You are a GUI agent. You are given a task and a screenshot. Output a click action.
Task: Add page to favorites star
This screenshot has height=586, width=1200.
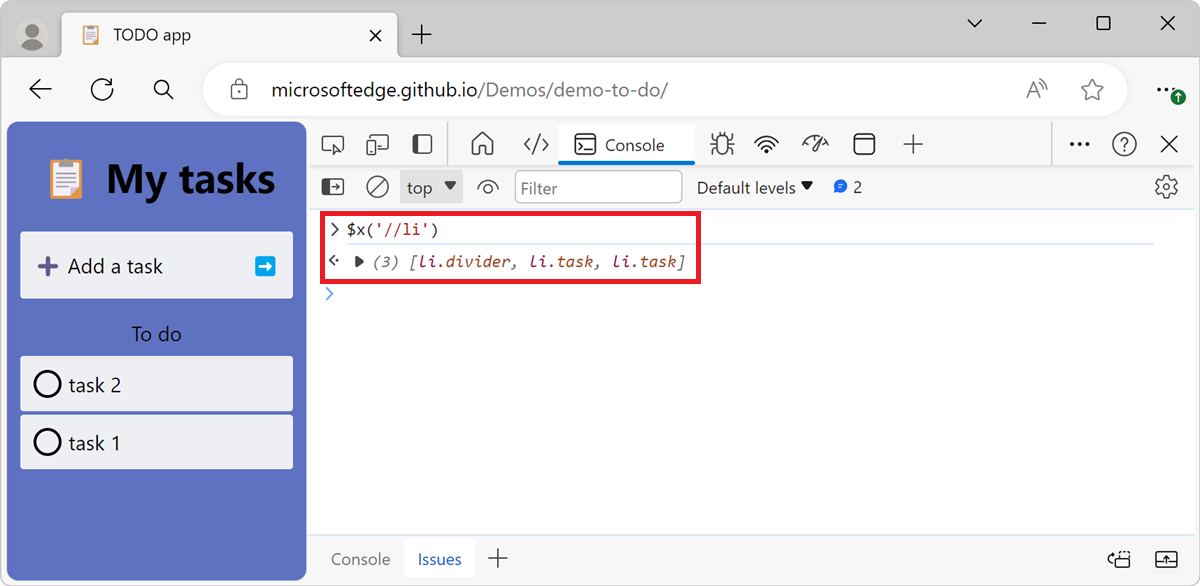[1092, 89]
